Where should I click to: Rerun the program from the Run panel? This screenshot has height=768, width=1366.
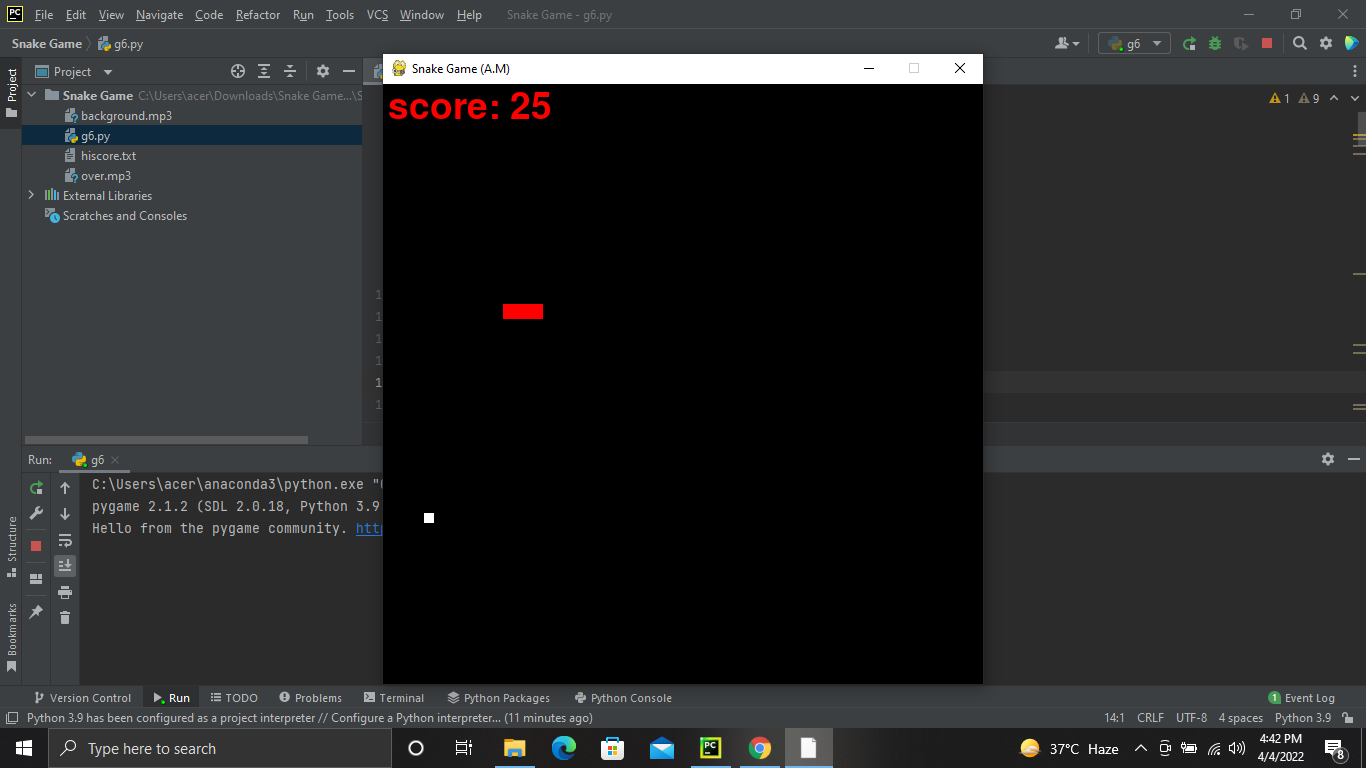pyautogui.click(x=35, y=488)
